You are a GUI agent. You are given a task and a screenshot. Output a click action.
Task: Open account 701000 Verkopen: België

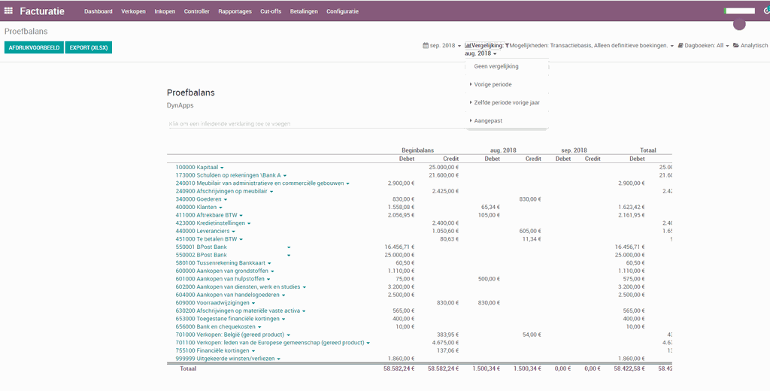pos(233,335)
